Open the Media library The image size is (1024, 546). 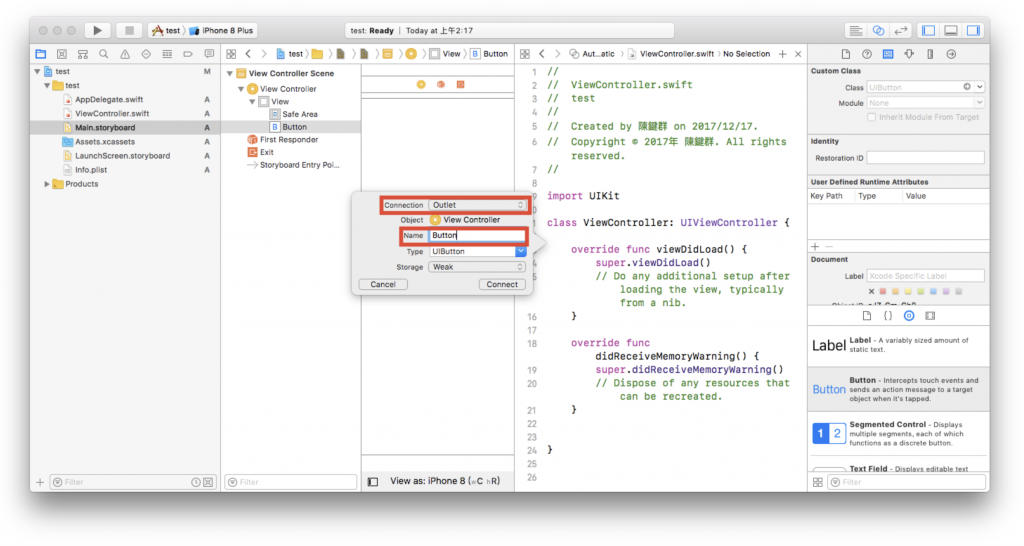click(x=930, y=315)
